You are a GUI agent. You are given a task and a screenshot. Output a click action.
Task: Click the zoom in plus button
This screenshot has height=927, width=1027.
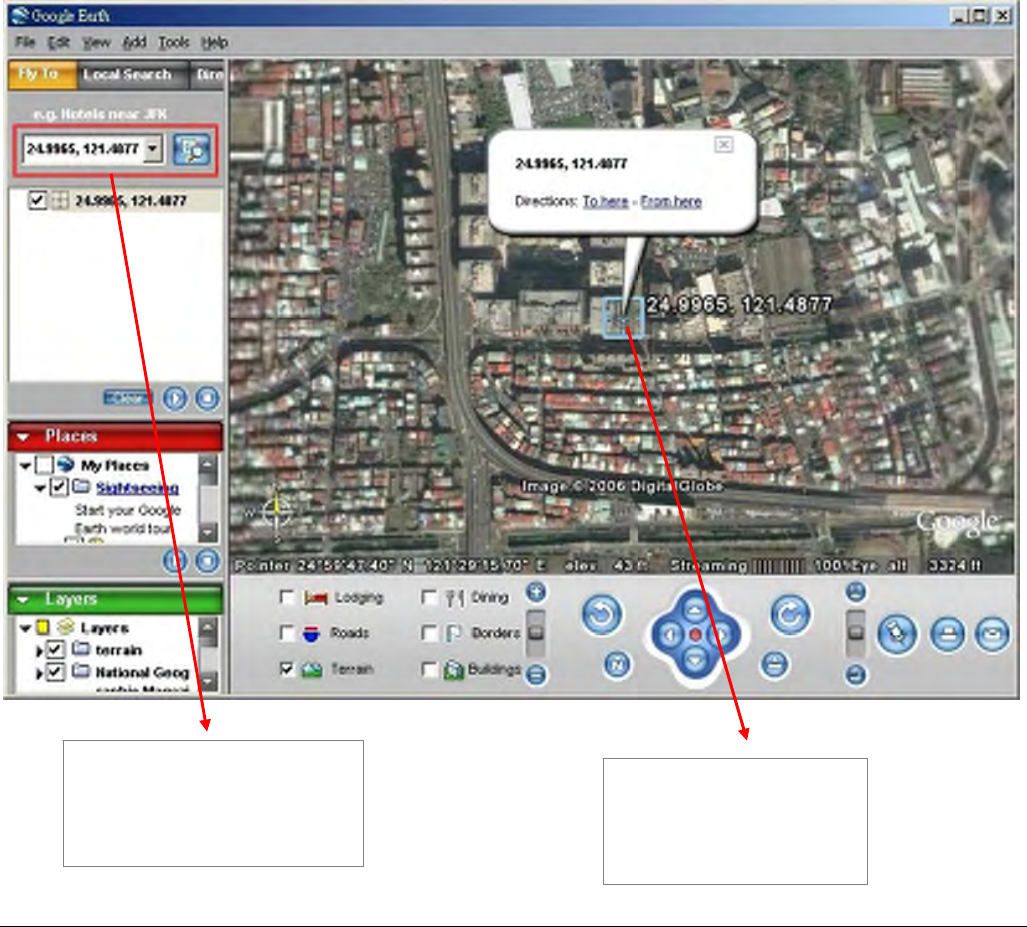pos(536,592)
